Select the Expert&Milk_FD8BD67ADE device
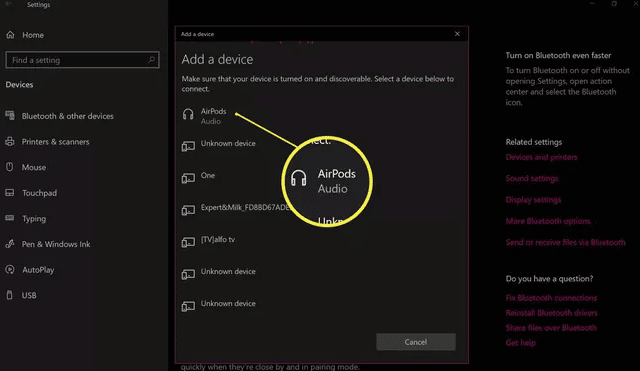Viewport: 640px width, 371px height. click(236, 209)
